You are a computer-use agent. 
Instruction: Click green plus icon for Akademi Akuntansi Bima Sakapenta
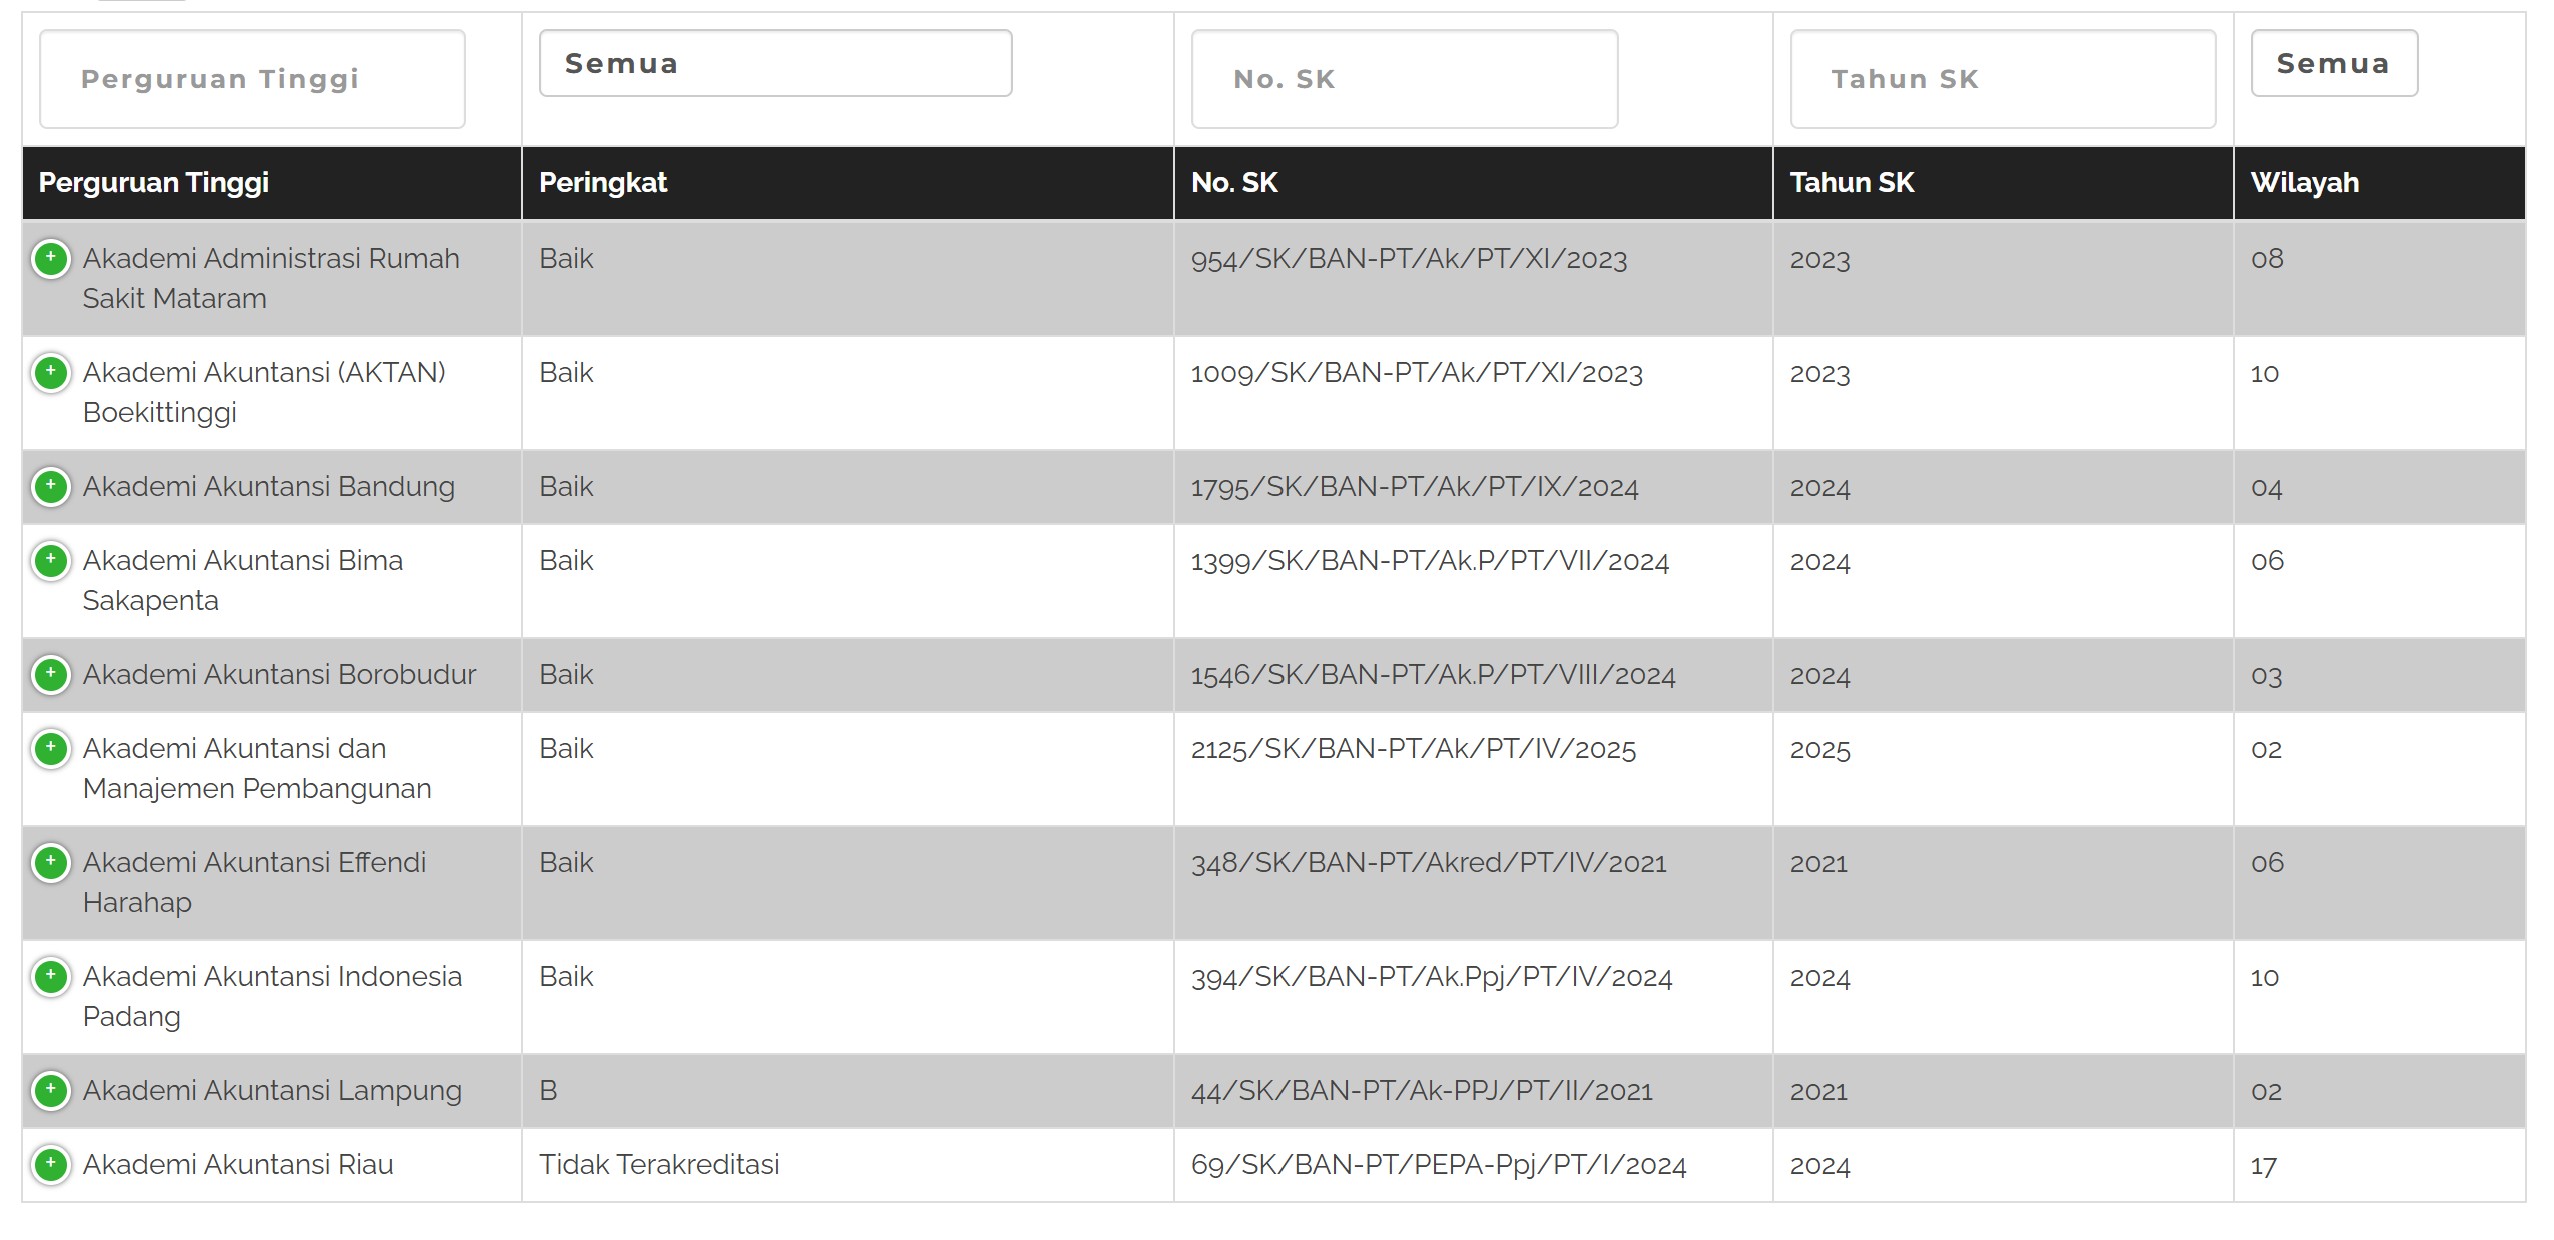(x=51, y=561)
